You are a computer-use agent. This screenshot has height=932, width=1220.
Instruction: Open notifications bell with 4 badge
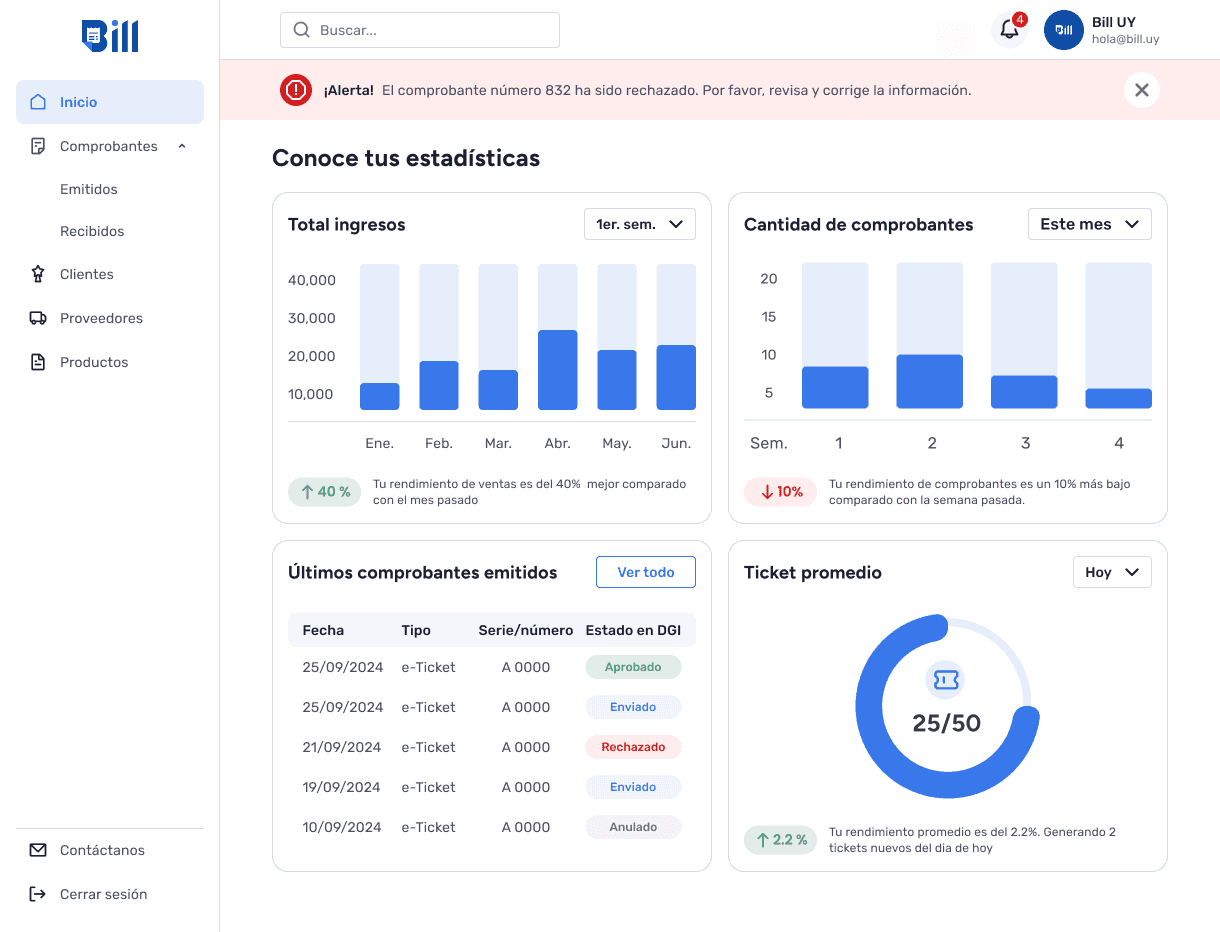point(1010,30)
